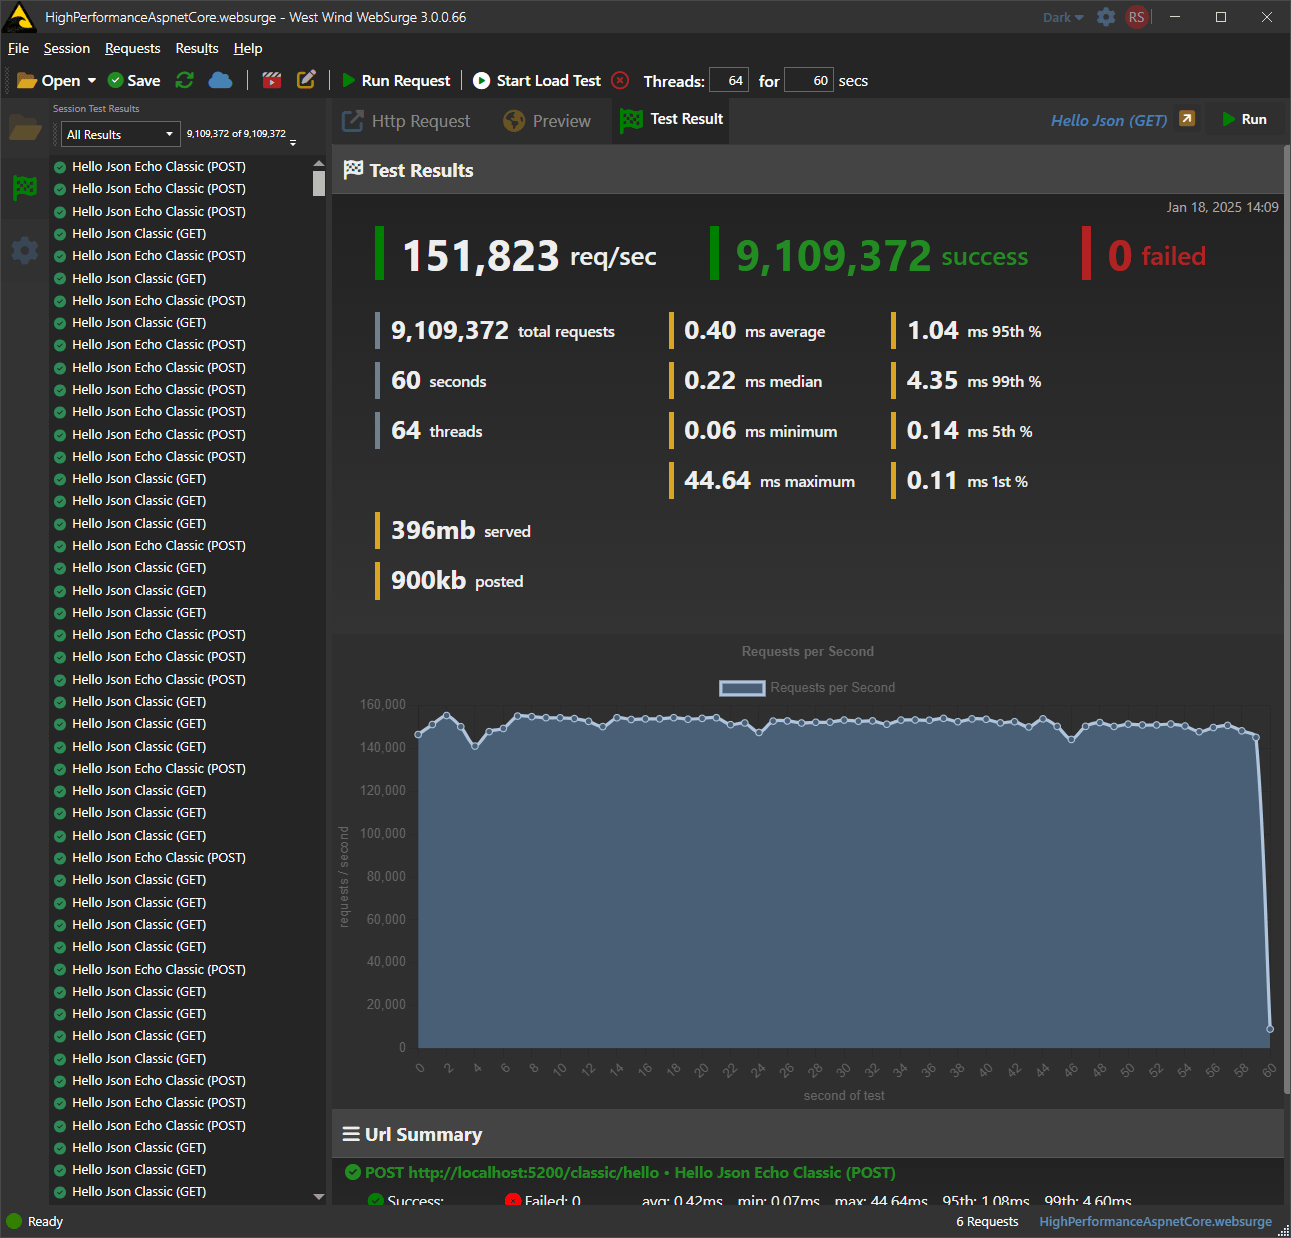
Task: Click the seconds duration input field
Action: click(809, 80)
